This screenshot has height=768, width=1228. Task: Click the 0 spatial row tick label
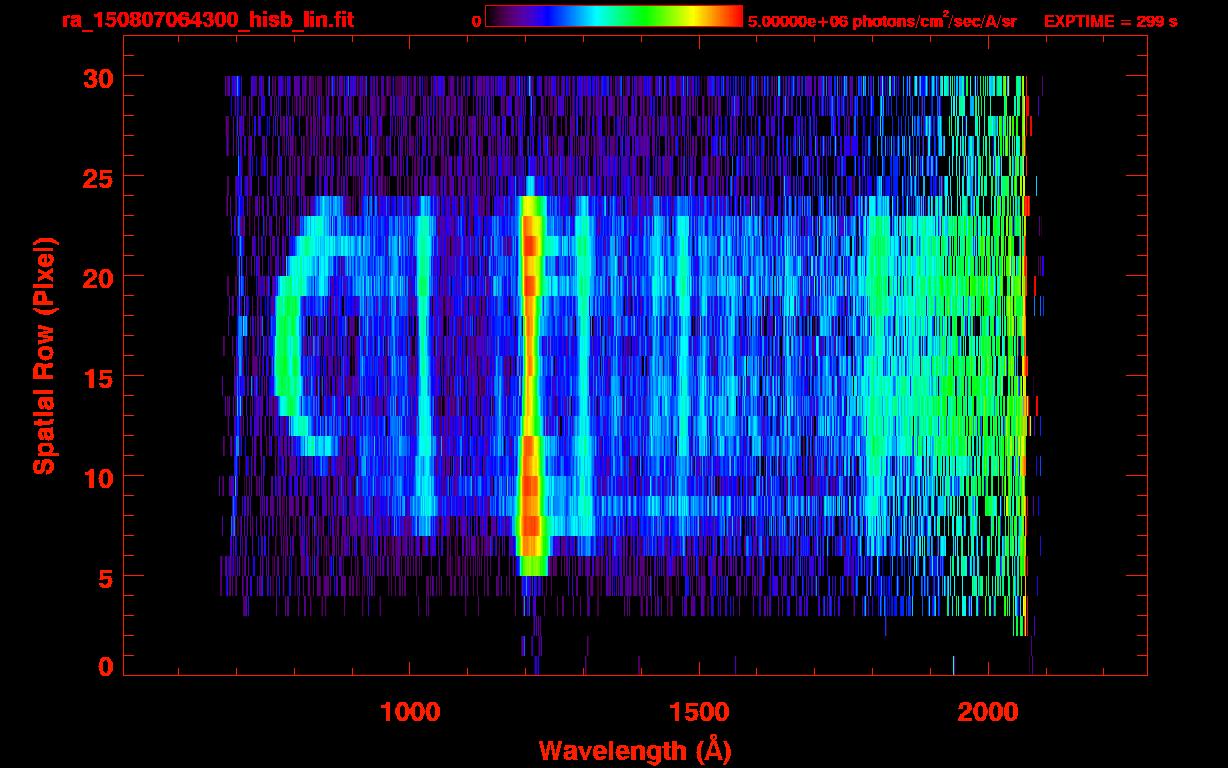[106, 666]
